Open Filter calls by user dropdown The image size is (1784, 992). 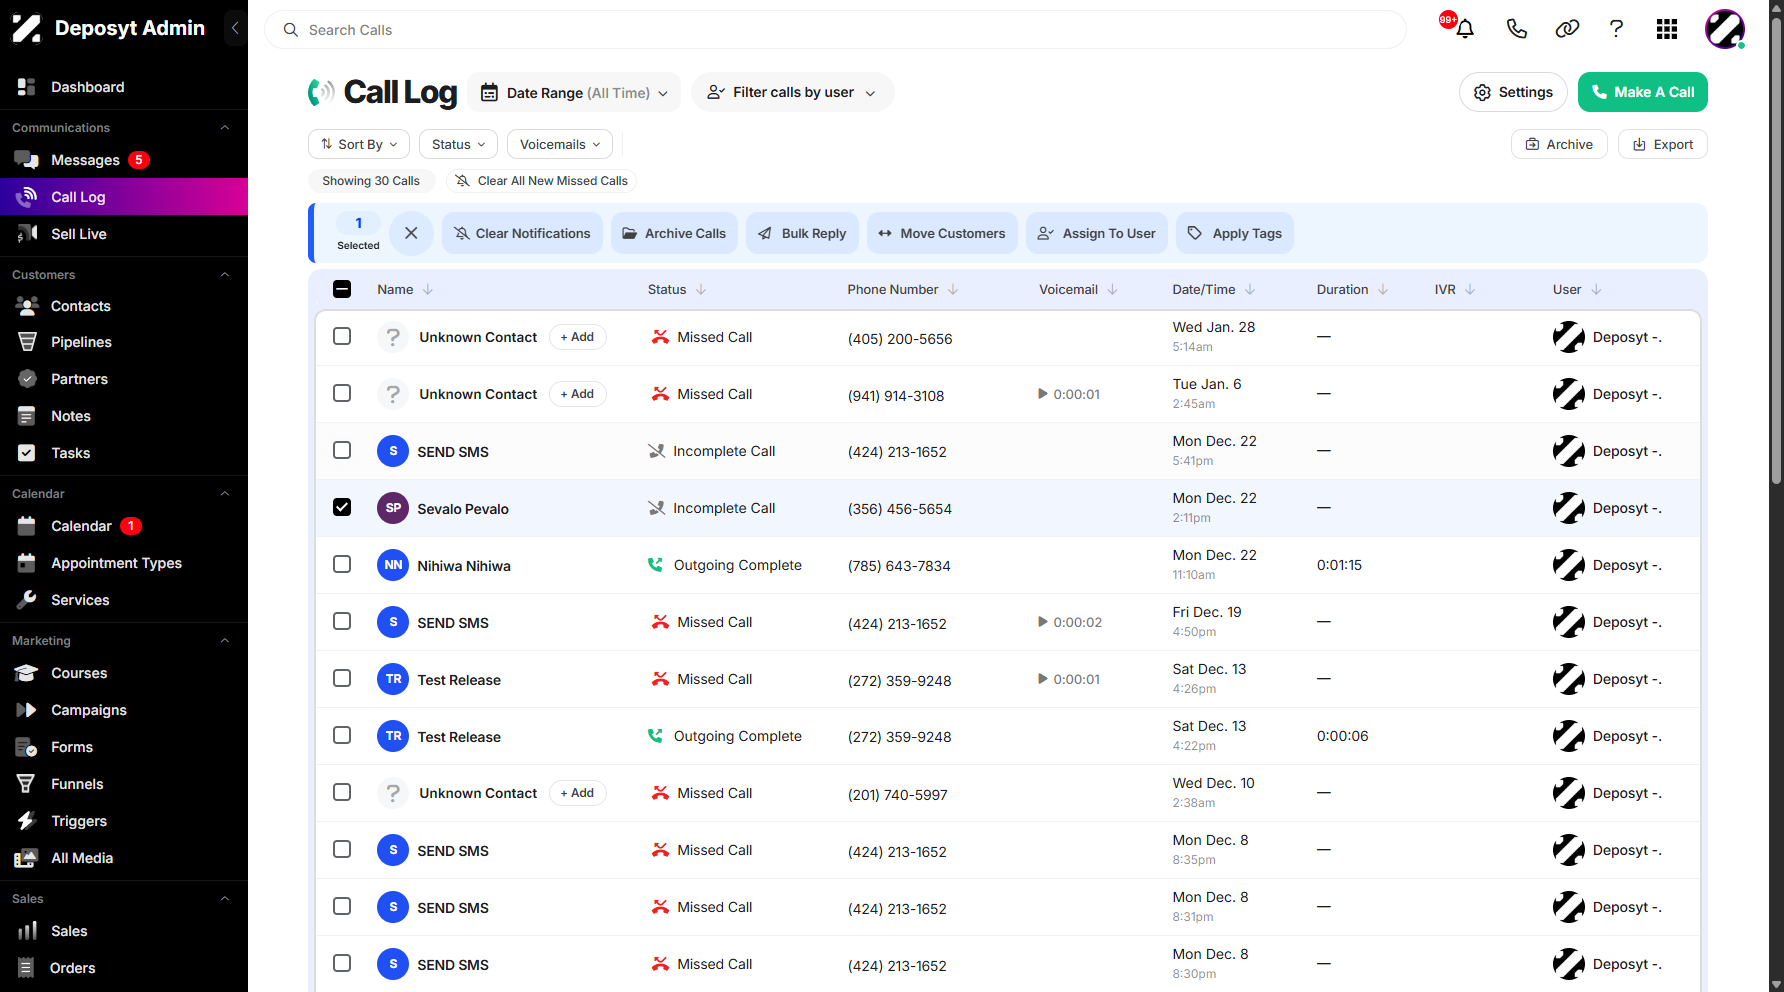click(792, 92)
